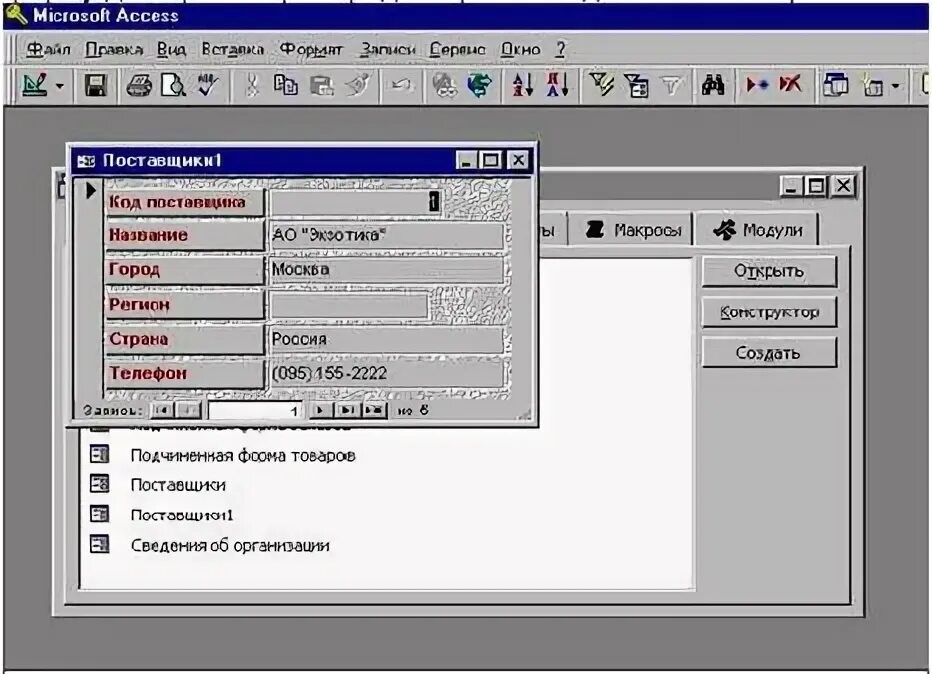Click the Copy icon in toolbar
Image resolution: width=932 pixels, height=674 pixels.
tap(286, 86)
